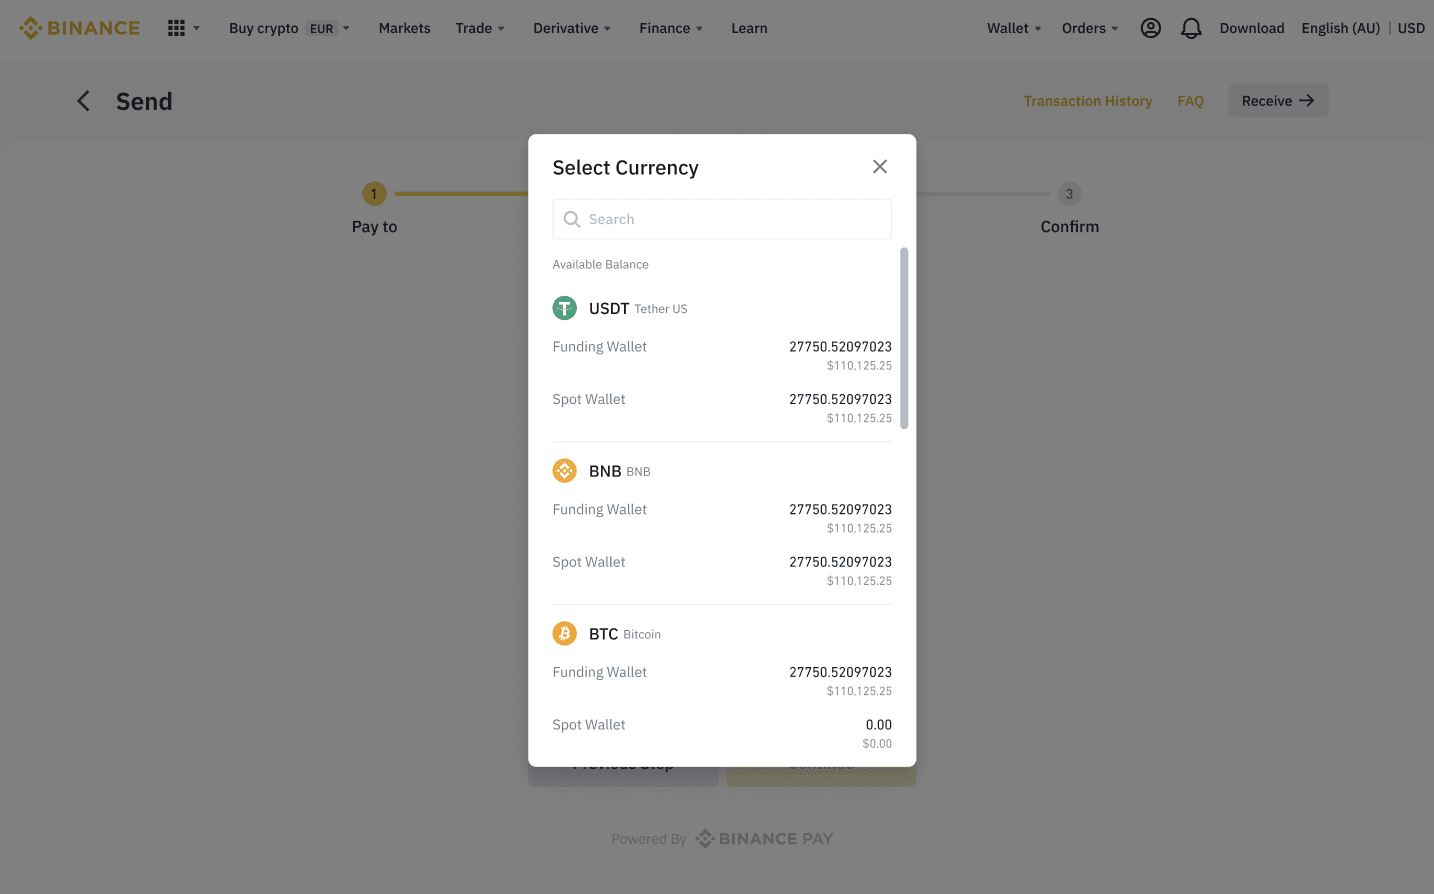
Task: Select the BNB coin icon
Action: click(x=565, y=471)
